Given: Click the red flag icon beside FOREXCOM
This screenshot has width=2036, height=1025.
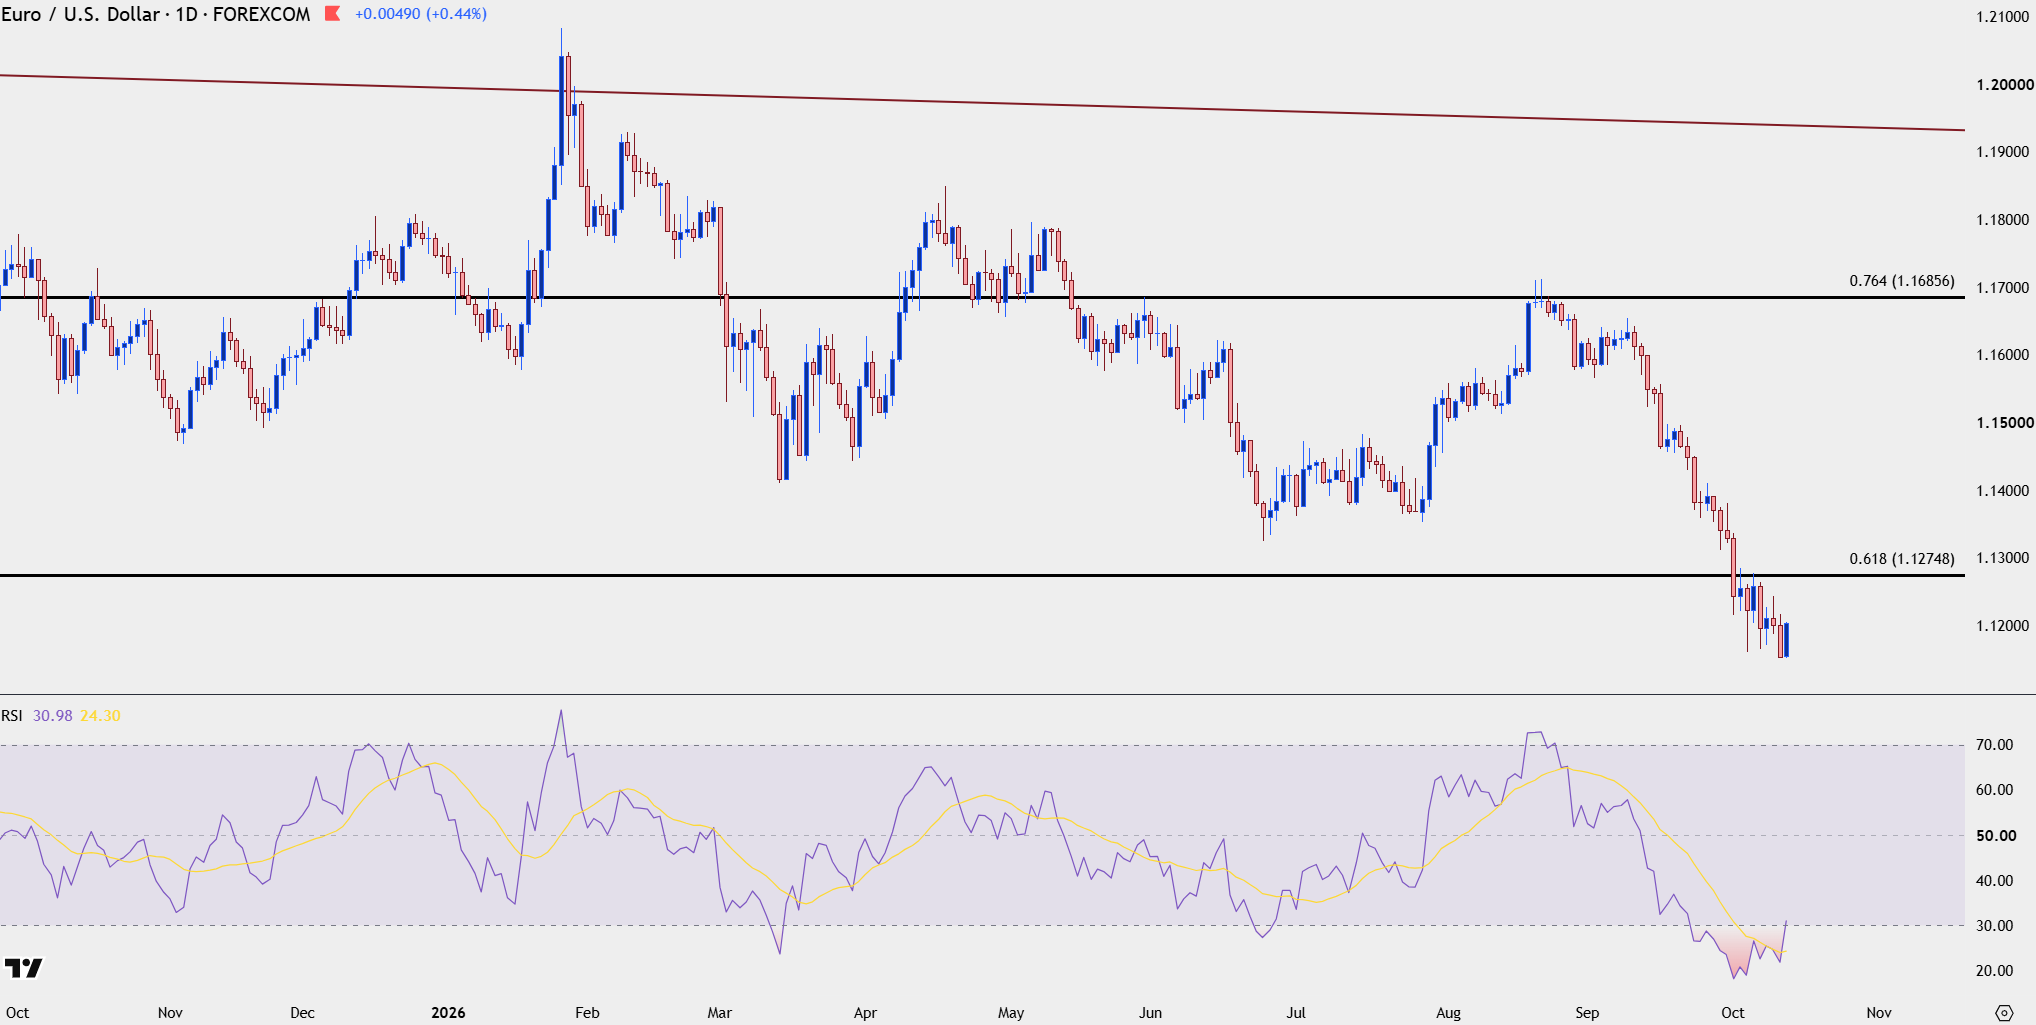Looking at the screenshot, I should point(333,14).
